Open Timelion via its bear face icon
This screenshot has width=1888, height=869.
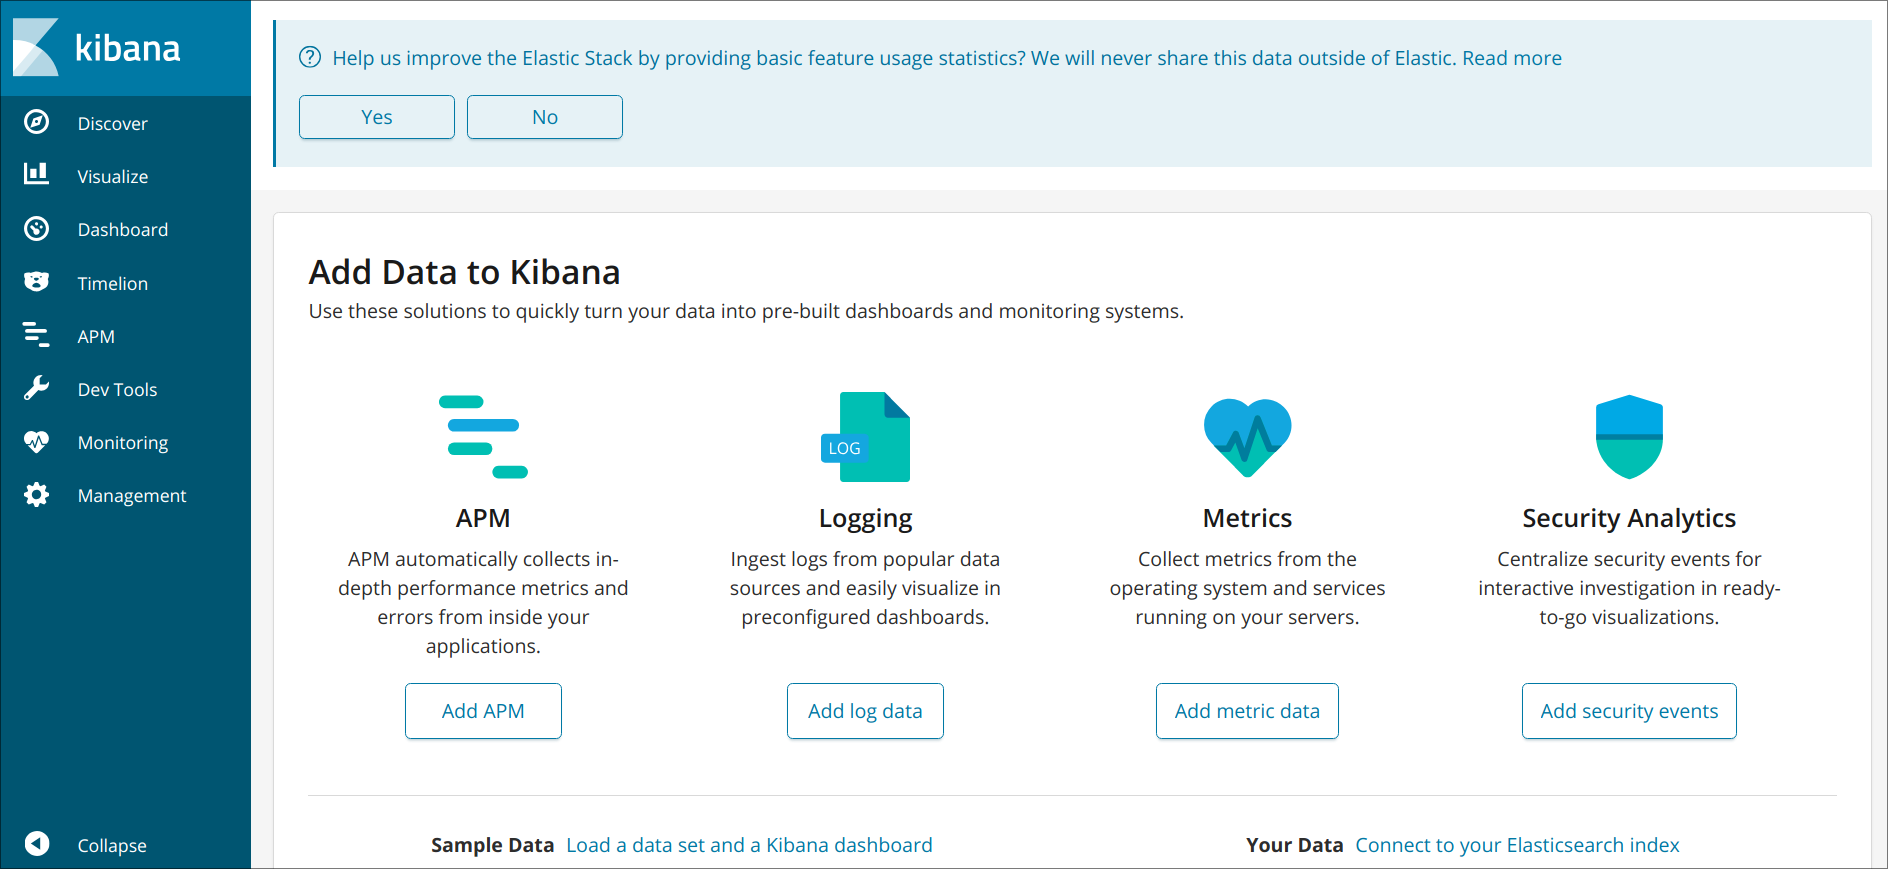pos(37,282)
